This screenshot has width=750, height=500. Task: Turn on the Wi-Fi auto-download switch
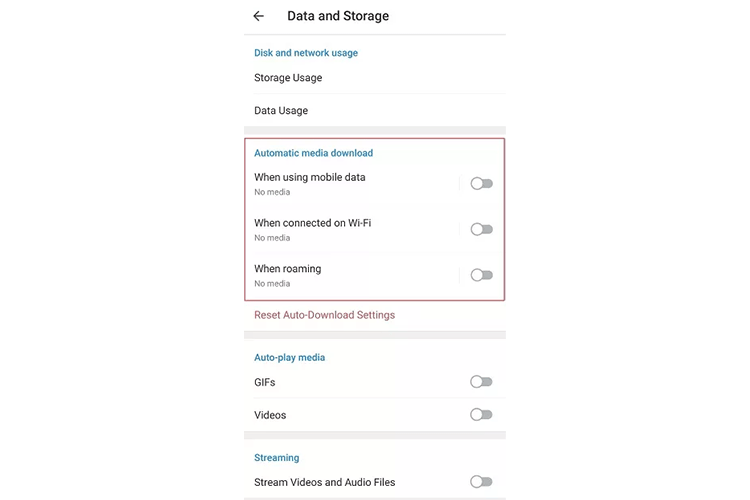(x=481, y=230)
